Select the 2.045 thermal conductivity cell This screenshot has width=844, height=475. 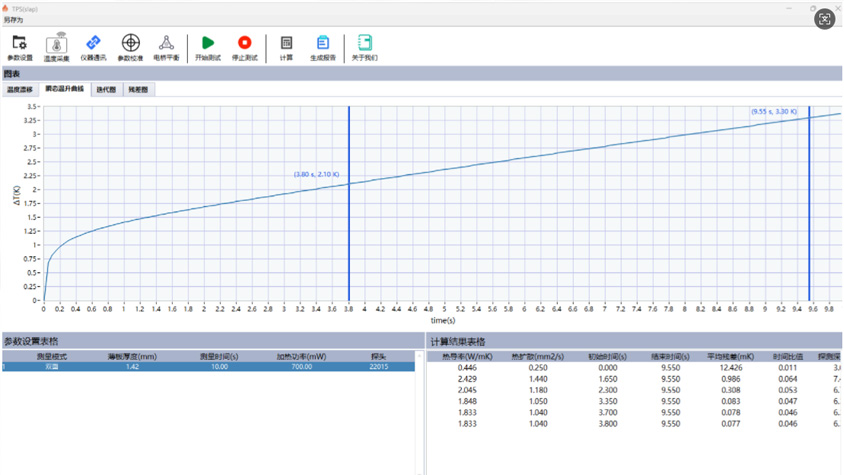(x=467, y=390)
